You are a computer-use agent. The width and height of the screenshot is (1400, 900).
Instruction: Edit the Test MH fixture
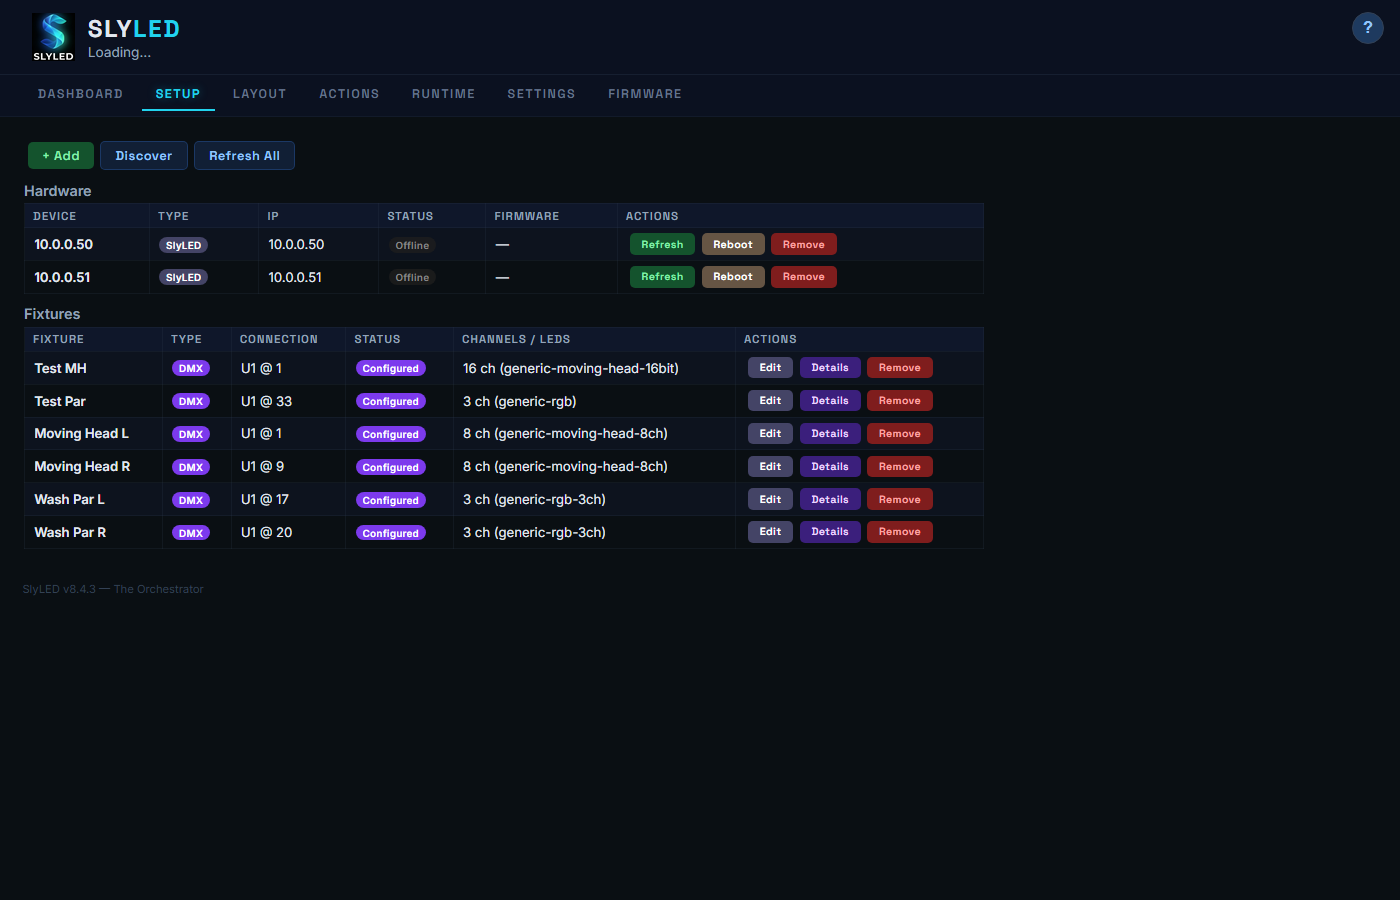click(770, 368)
